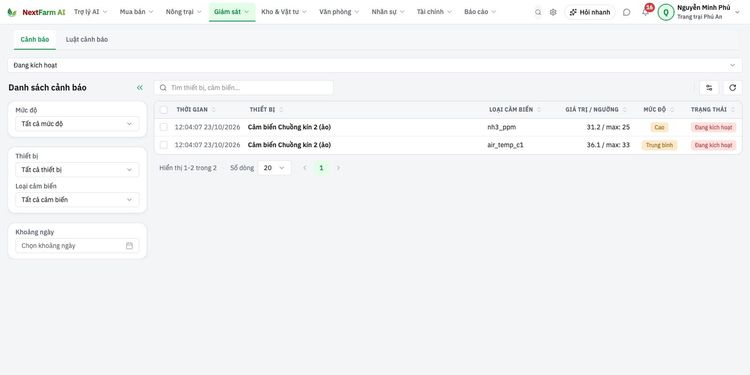Click the nh3_ppm sensor type cell

(502, 127)
